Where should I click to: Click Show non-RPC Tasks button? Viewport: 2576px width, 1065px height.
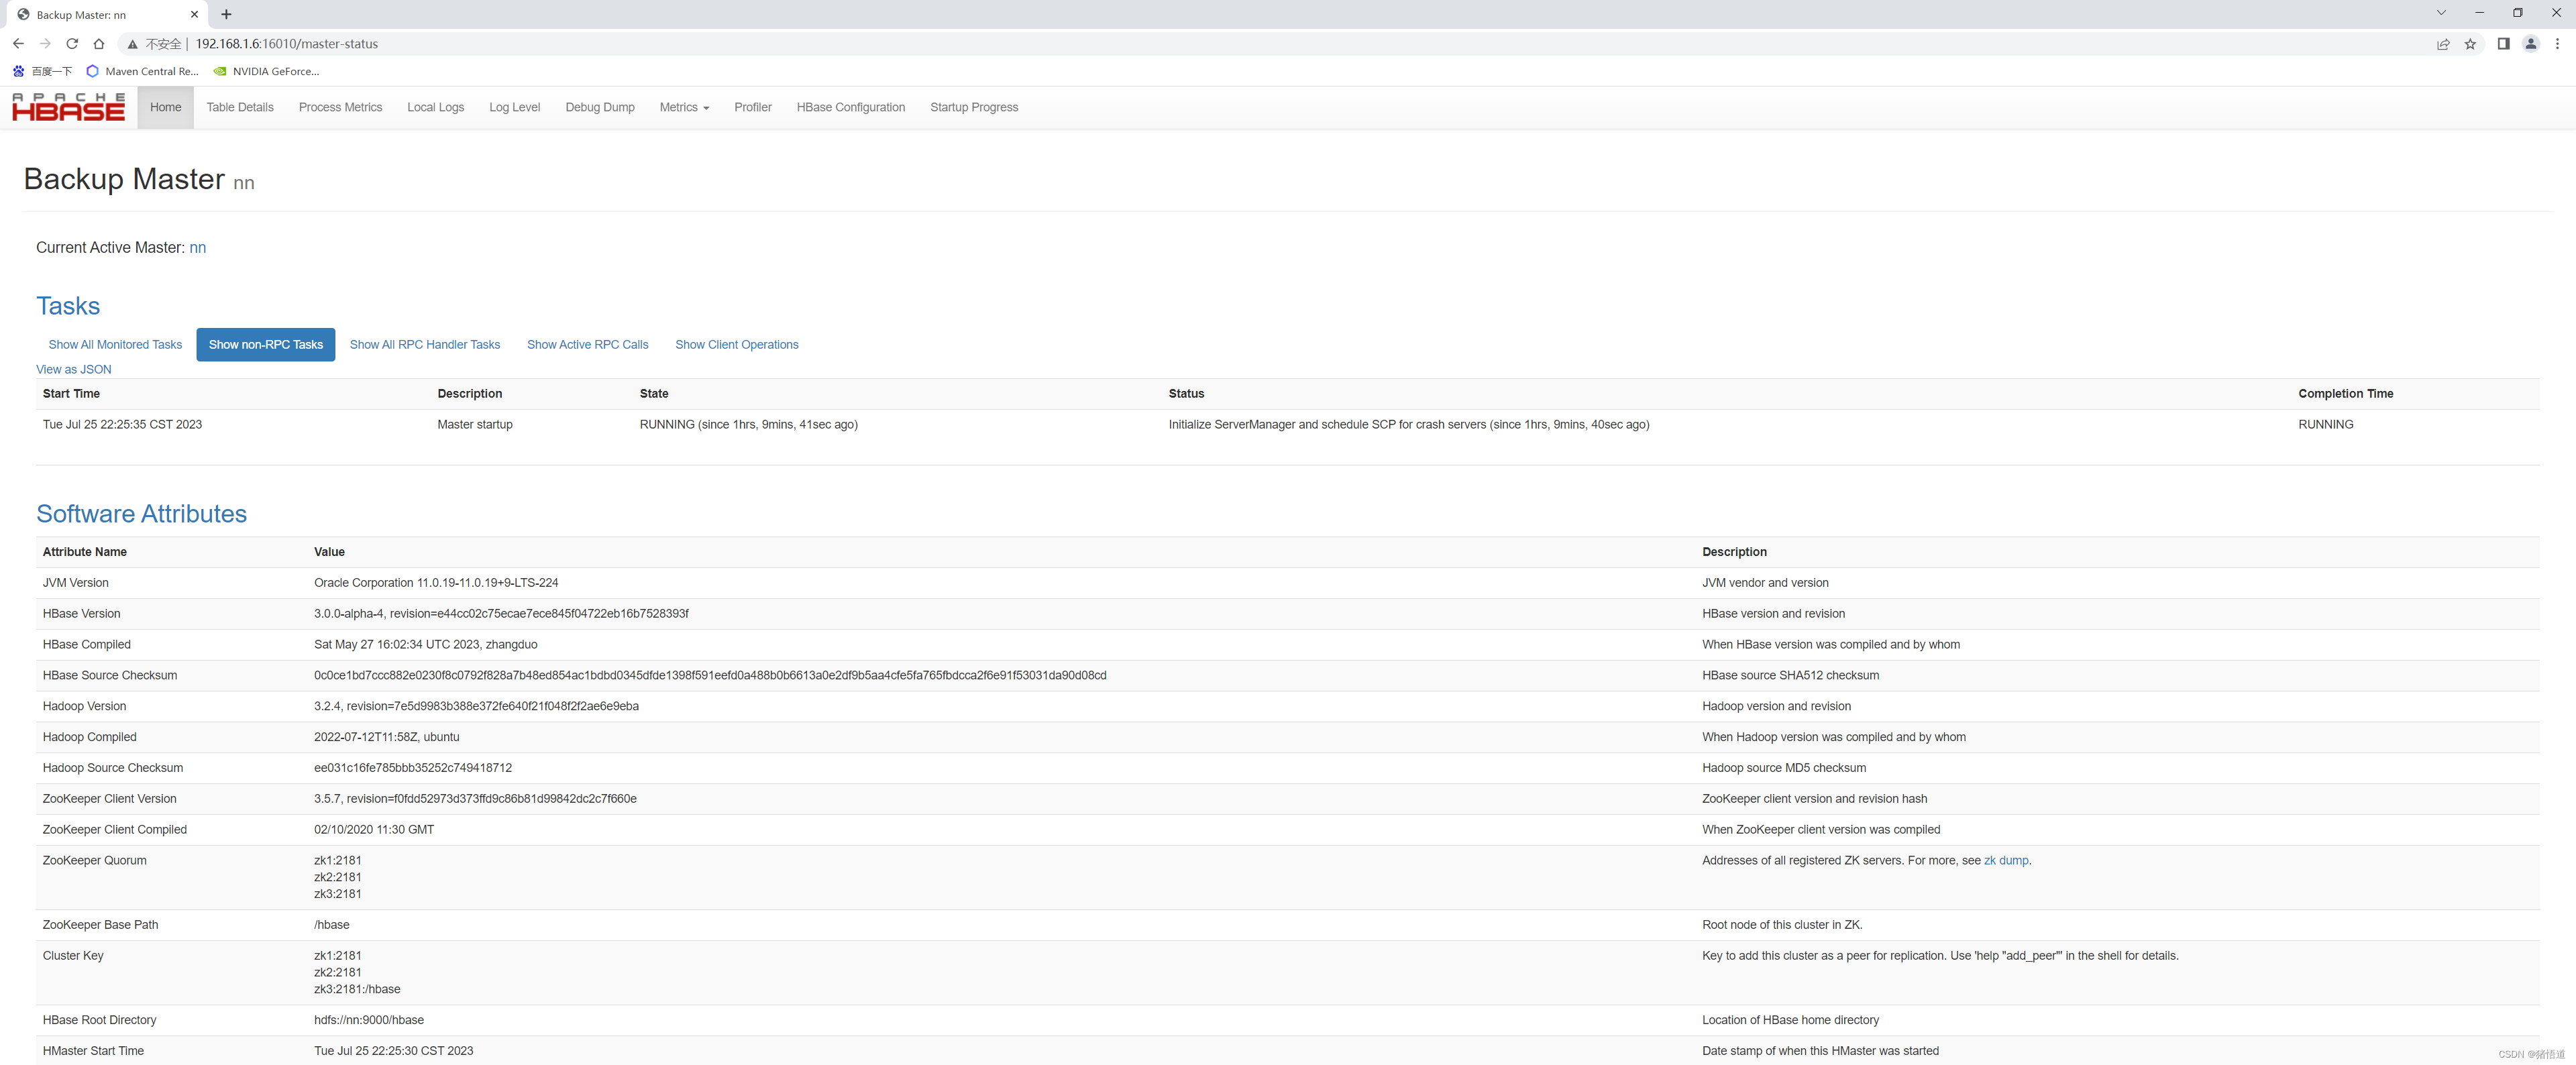[265, 345]
